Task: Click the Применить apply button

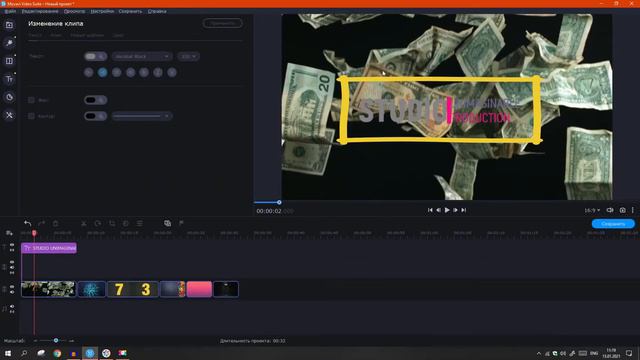Action: [x=222, y=23]
